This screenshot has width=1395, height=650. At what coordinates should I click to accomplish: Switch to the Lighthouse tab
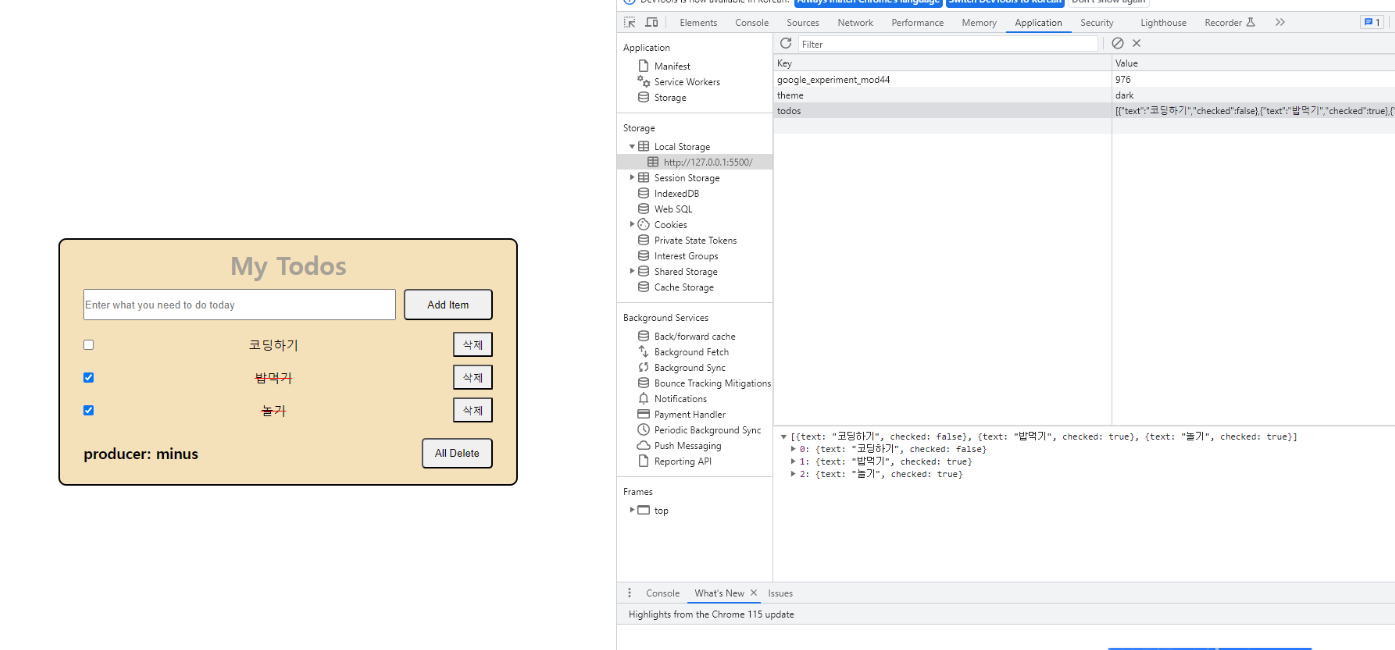click(1163, 23)
